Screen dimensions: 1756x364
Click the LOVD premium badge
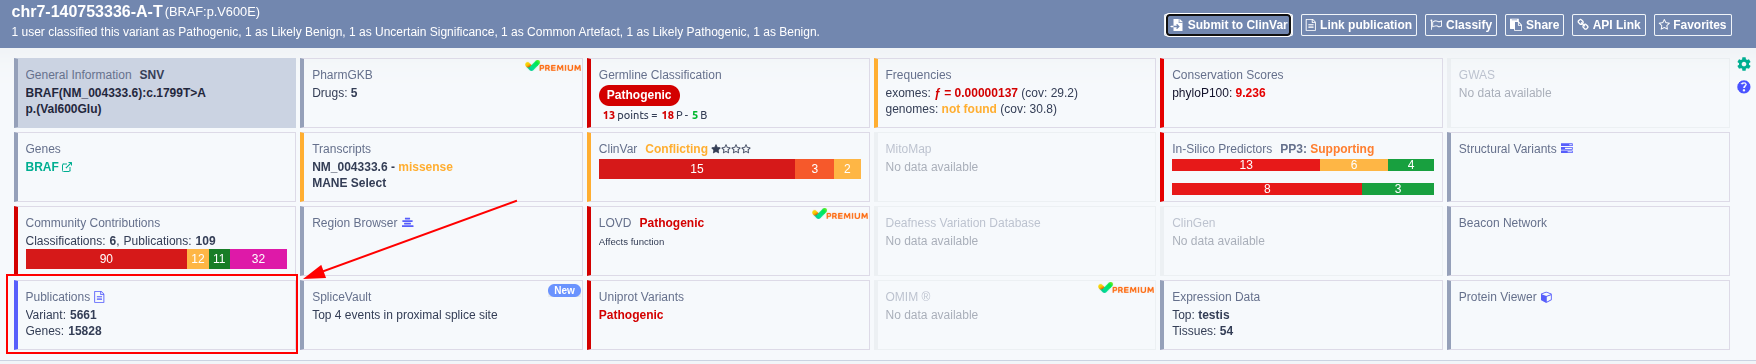coord(840,215)
